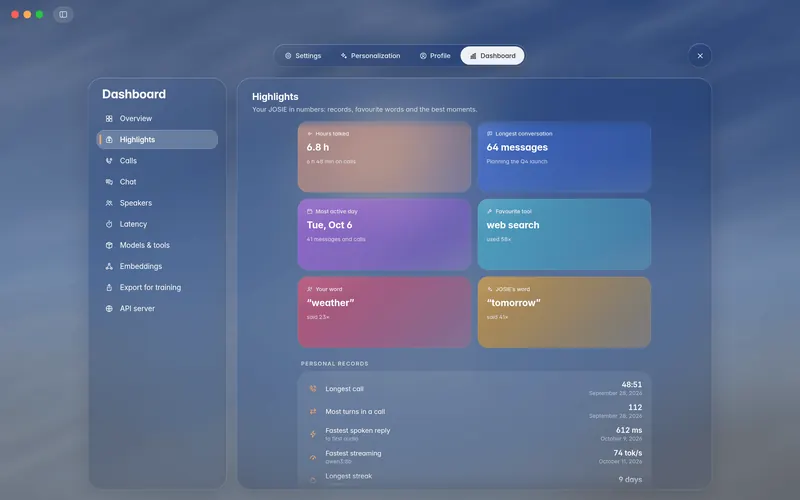The image size is (800, 500).
Task: Click the Longest call phone icon
Action: click(x=313, y=389)
